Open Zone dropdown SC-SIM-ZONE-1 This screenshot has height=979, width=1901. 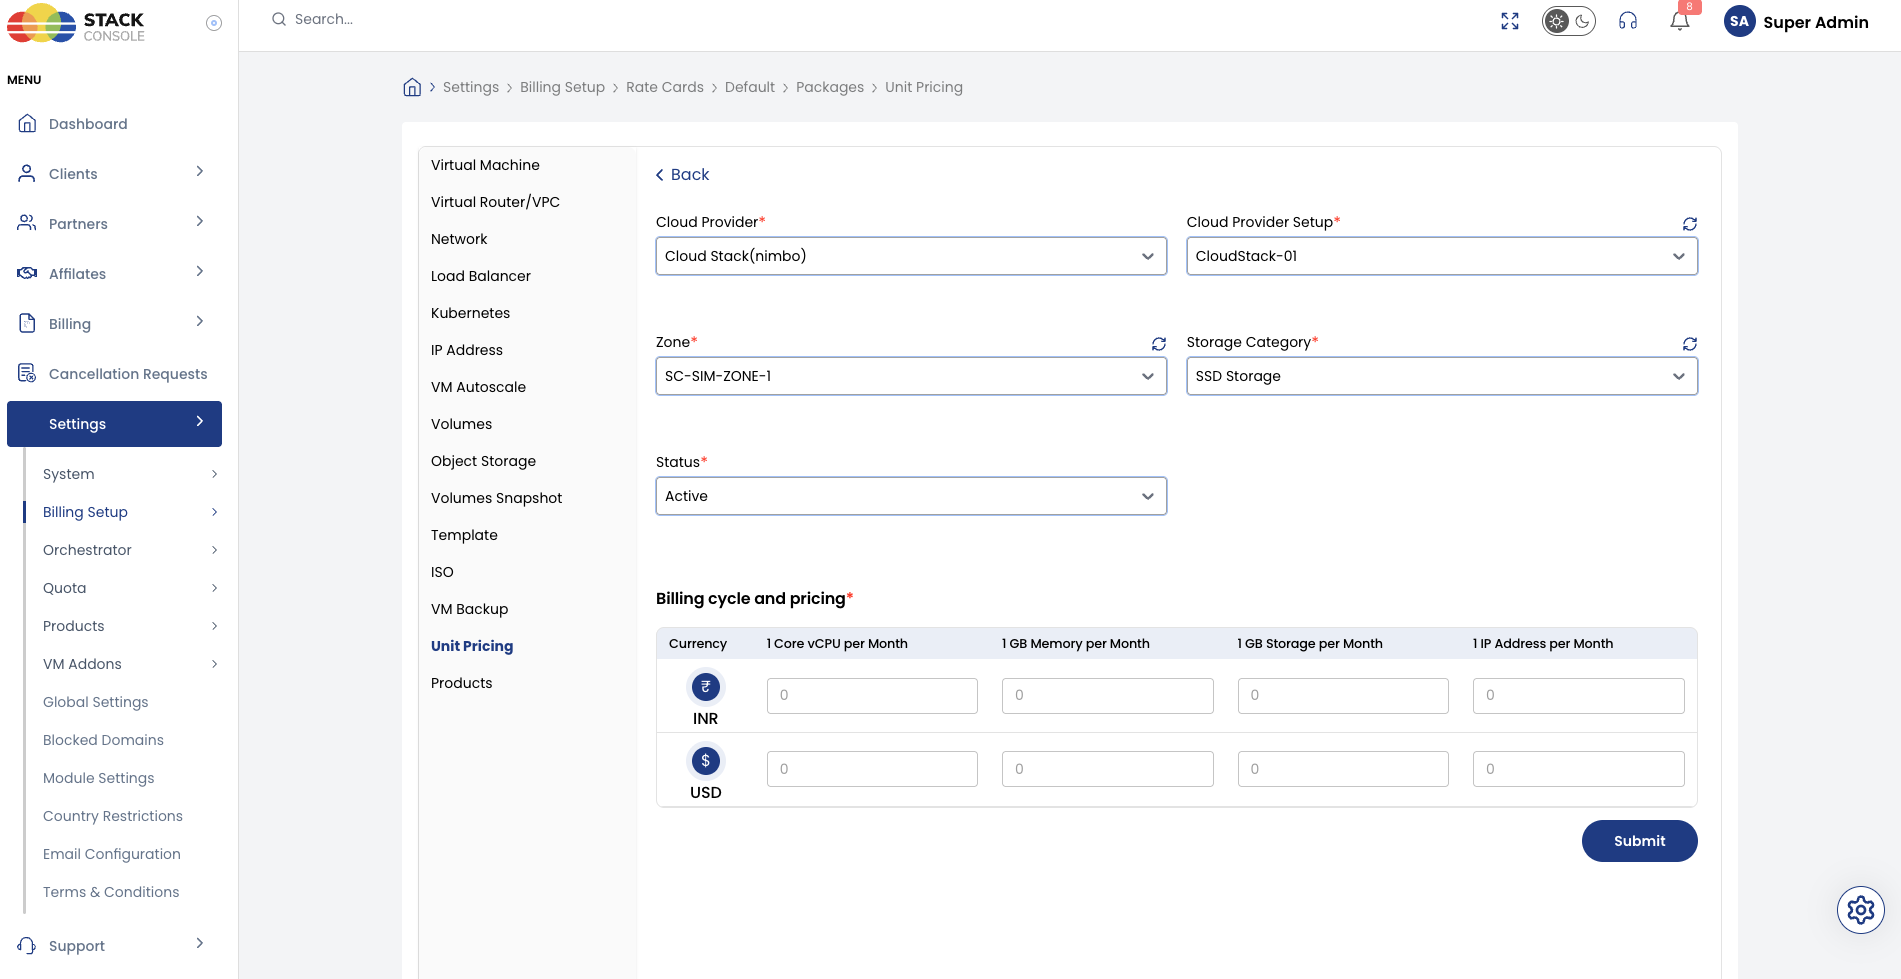tap(911, 376)
